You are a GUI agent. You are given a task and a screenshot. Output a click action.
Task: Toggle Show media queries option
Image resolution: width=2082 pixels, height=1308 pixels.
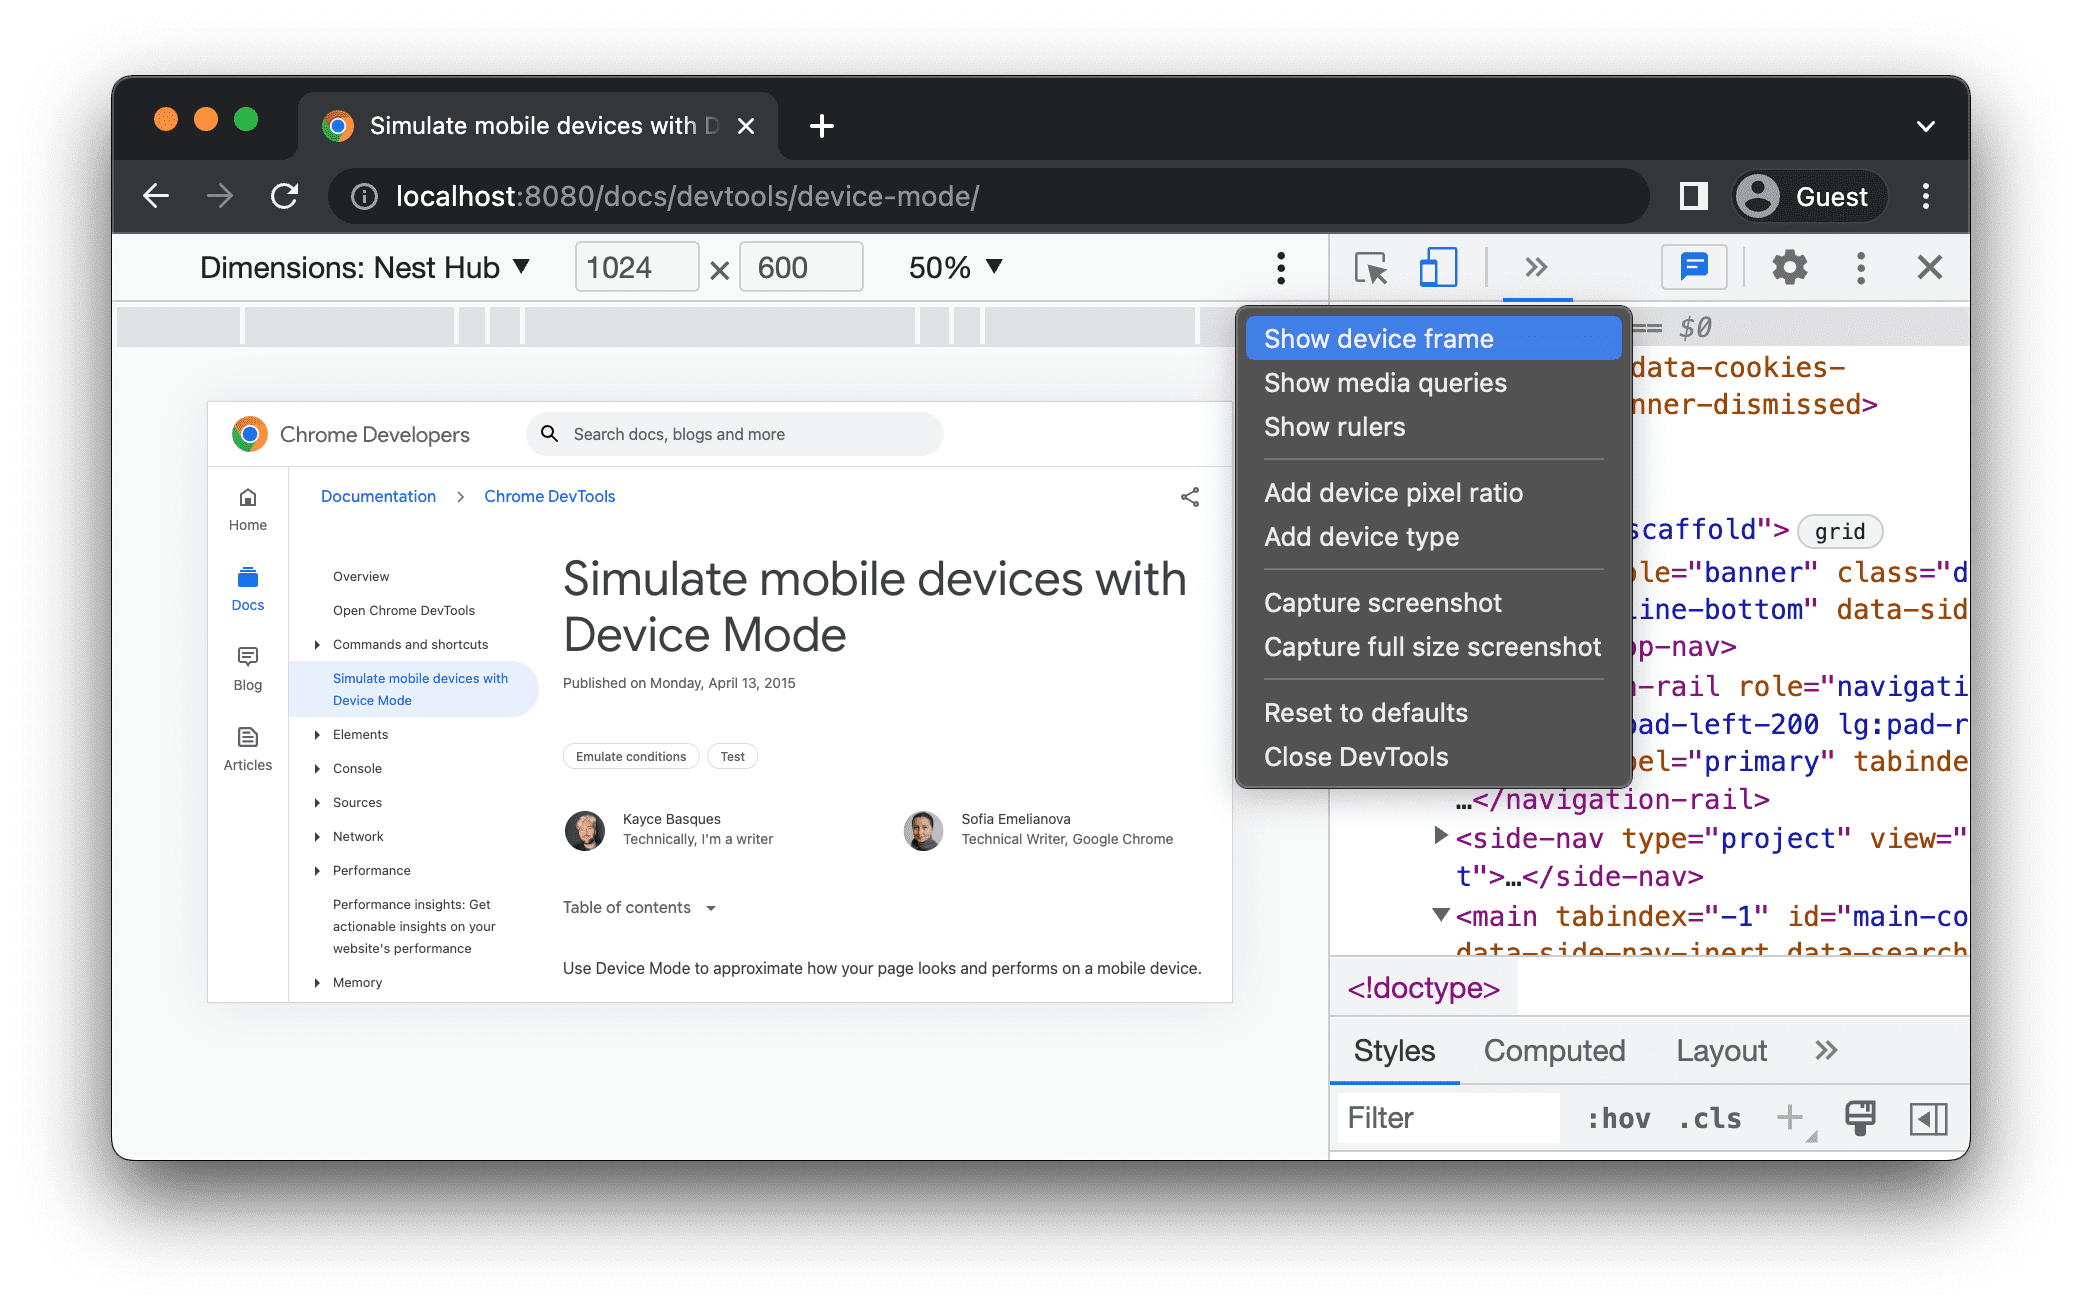[x=1386, y=383]
